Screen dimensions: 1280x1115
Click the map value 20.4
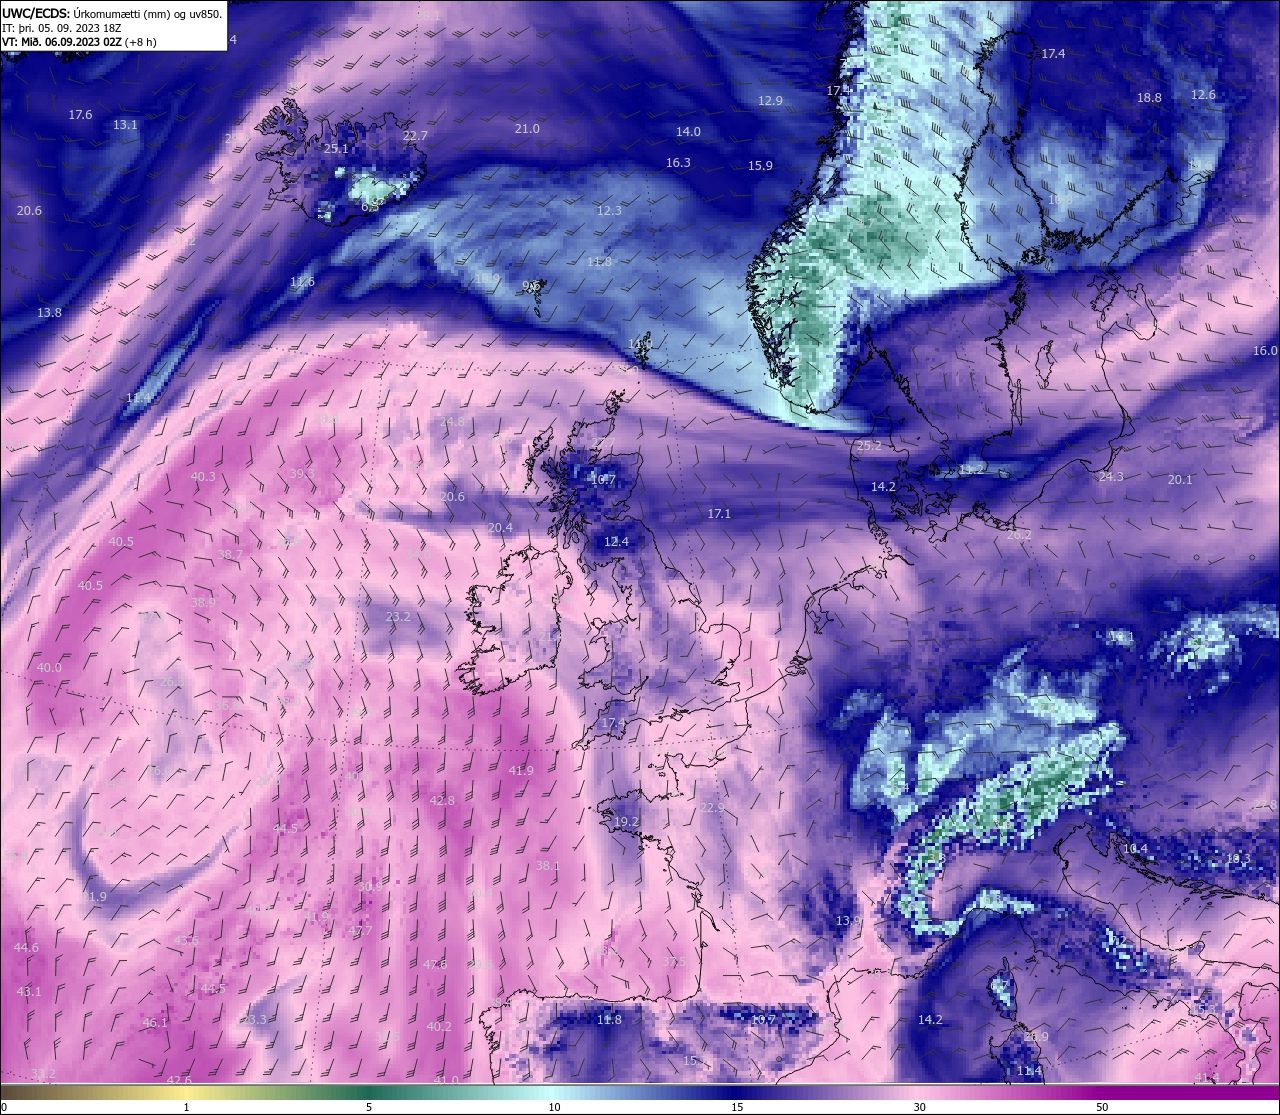tap(500, 528)
